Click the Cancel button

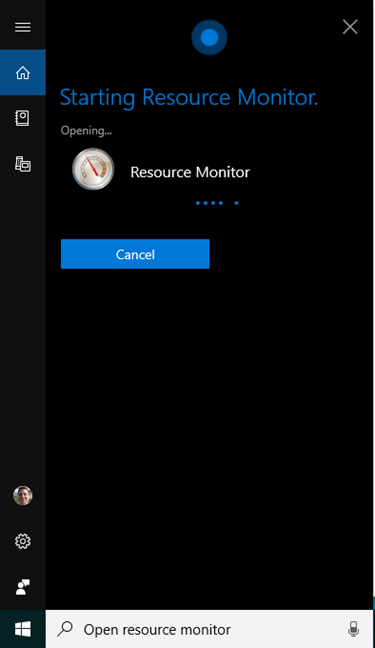(135, 254)
